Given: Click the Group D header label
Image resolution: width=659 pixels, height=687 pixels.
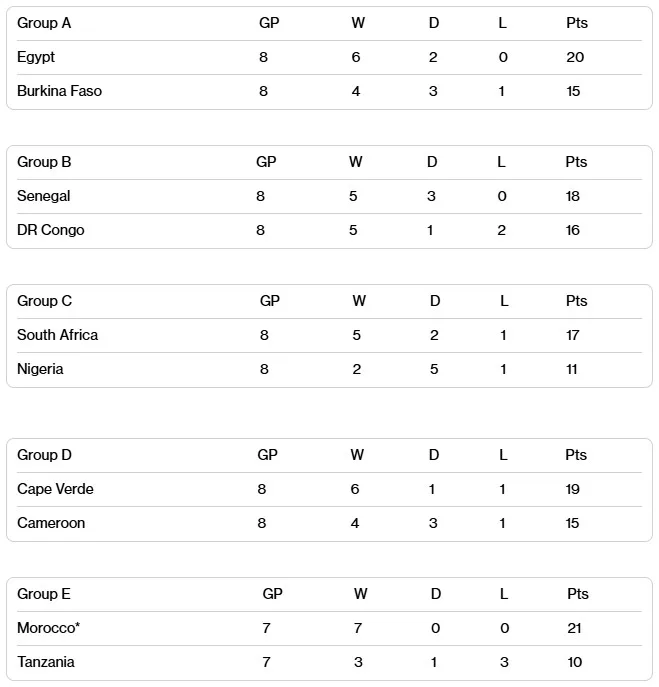Looking at the screenshot, I should pyautogui.click(x=44, y=455).
